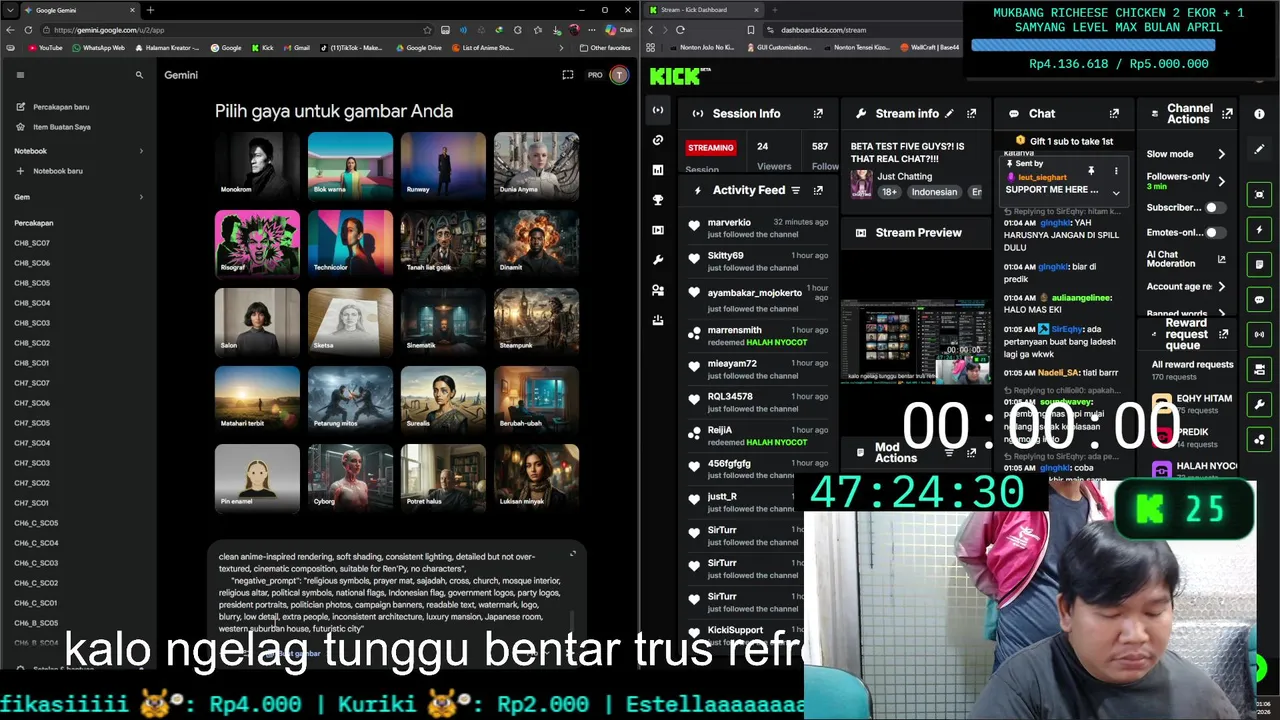Click the pin icon on pinned chat message
Image resolution: width=1280 pixels, height=720 pixels.
(1091, 171)
